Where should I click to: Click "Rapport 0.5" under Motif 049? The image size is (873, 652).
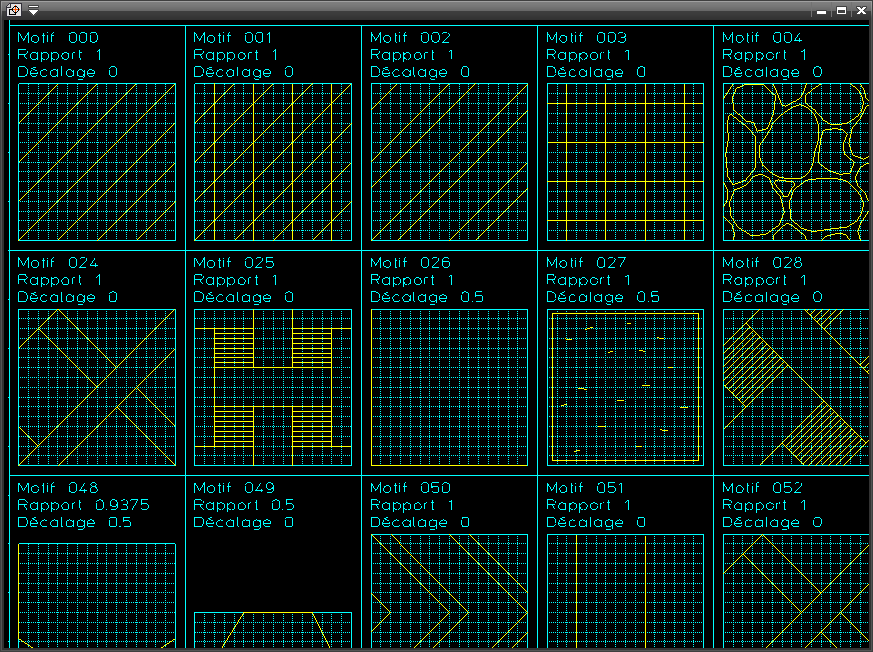pyautogui.click(x=244, y=506)
